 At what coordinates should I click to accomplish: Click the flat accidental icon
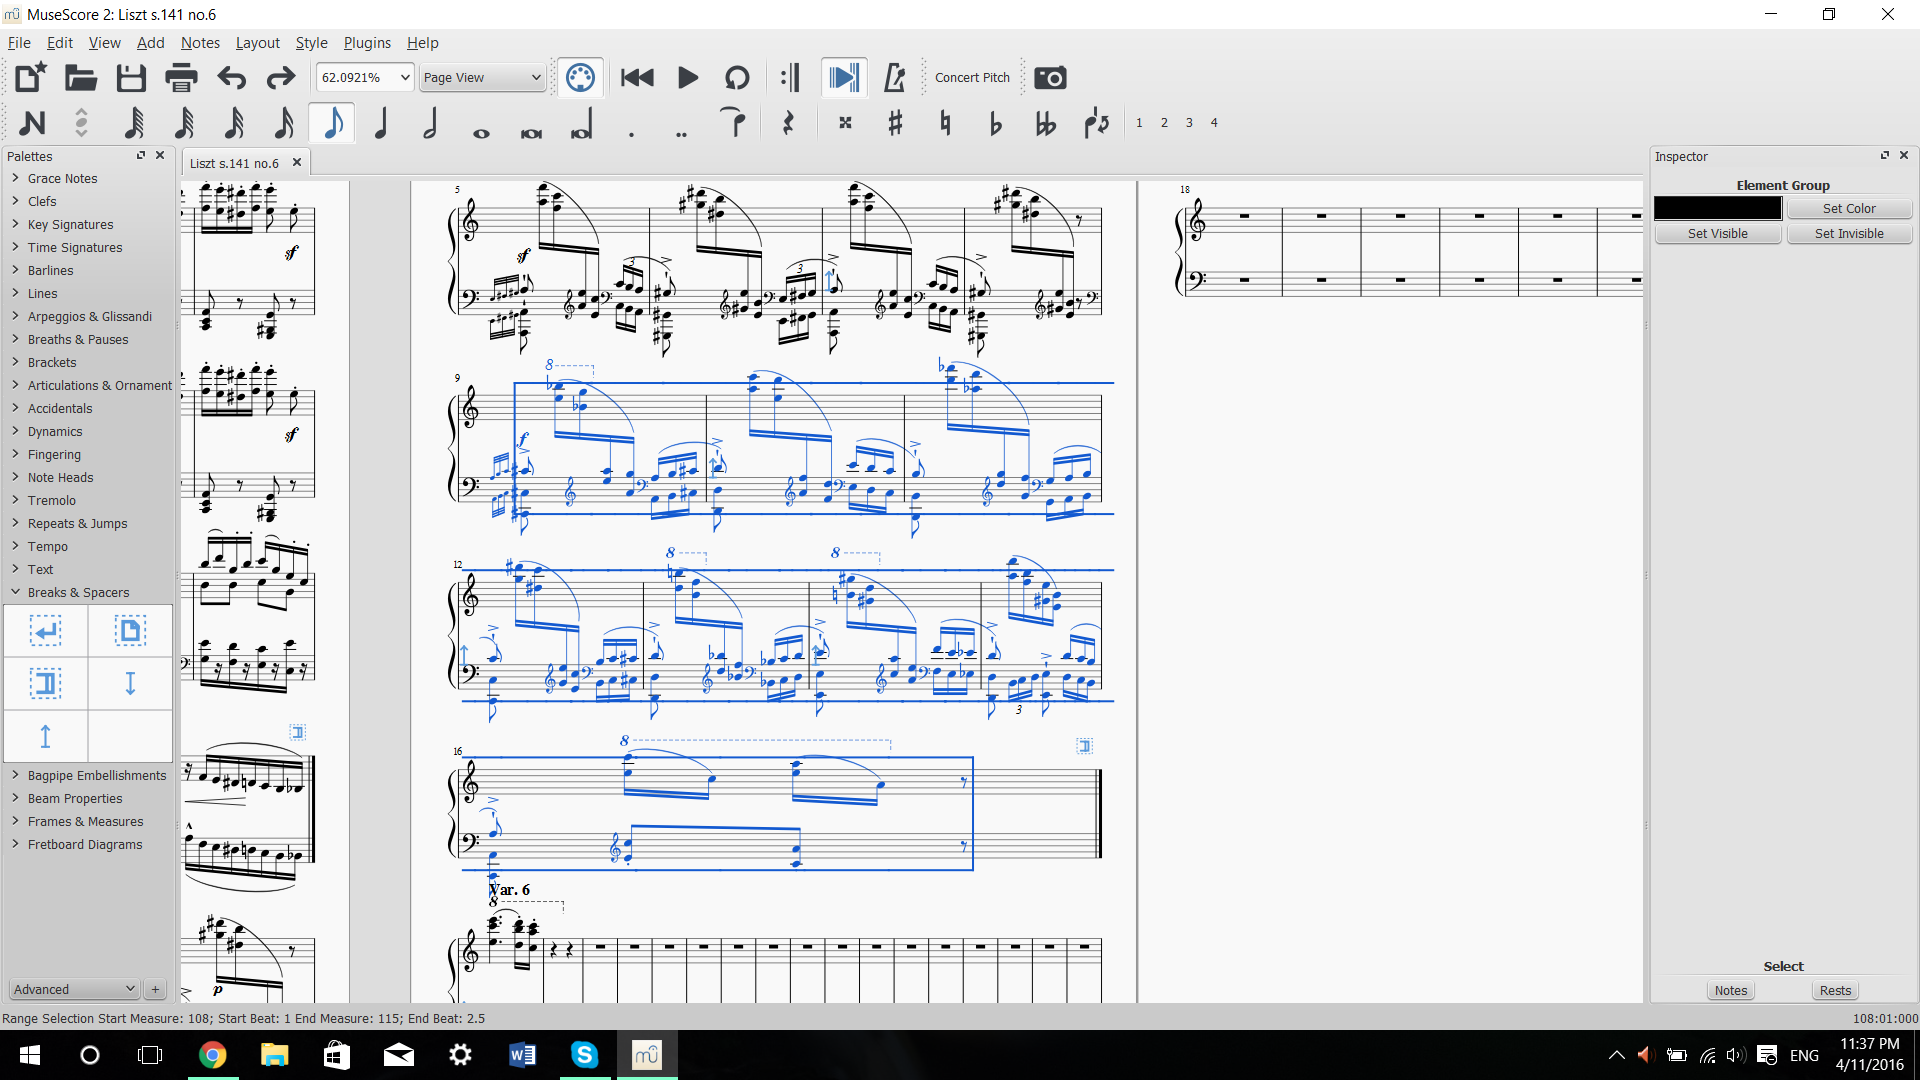(x=992, y=121)
